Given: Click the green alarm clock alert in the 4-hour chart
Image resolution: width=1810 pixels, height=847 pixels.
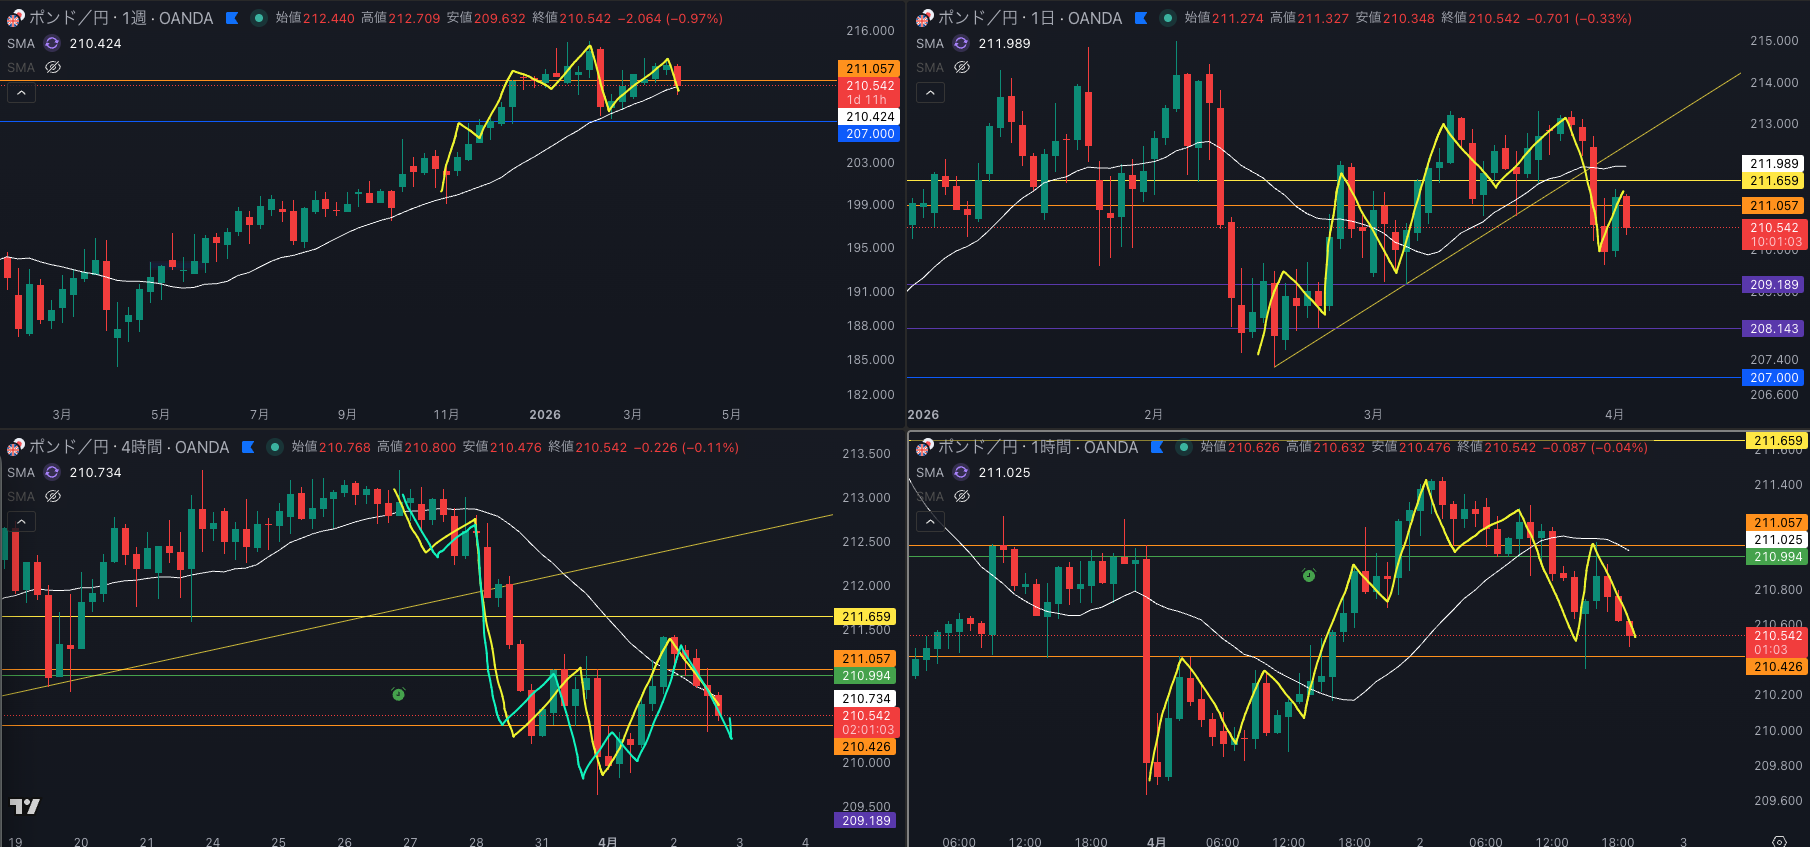Looking at the screenshot, I should (398, 694).
